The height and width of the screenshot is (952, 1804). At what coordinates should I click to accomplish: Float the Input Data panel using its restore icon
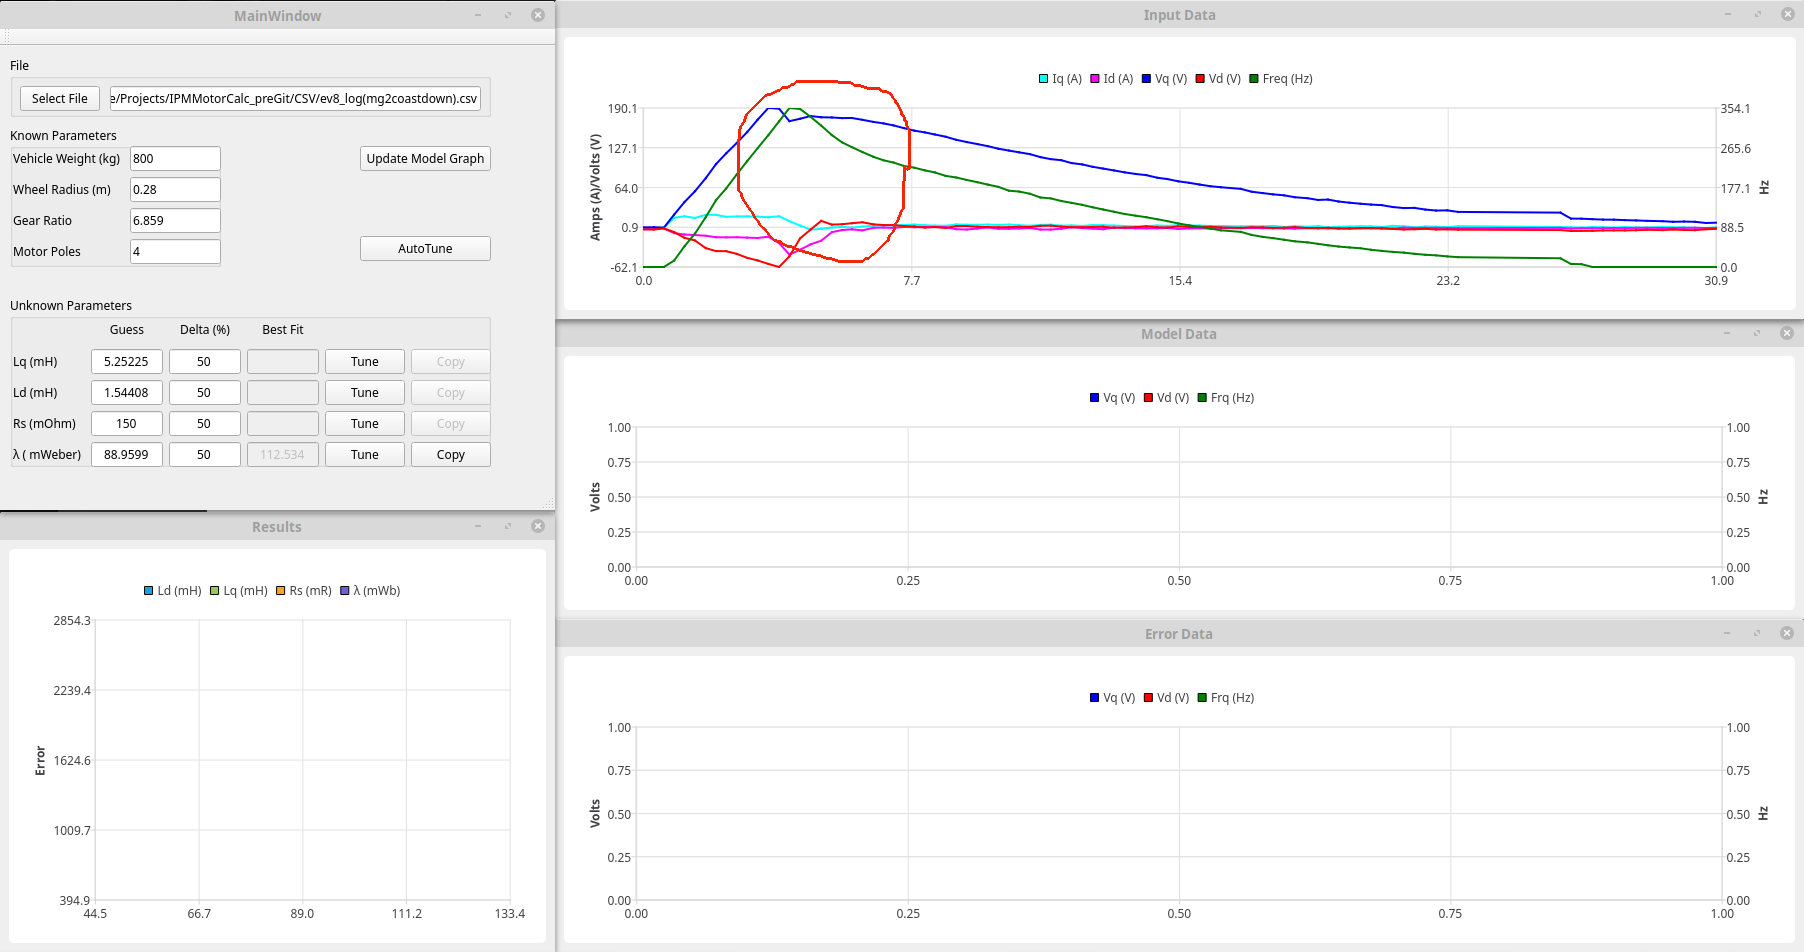[x=1757, y=15]
